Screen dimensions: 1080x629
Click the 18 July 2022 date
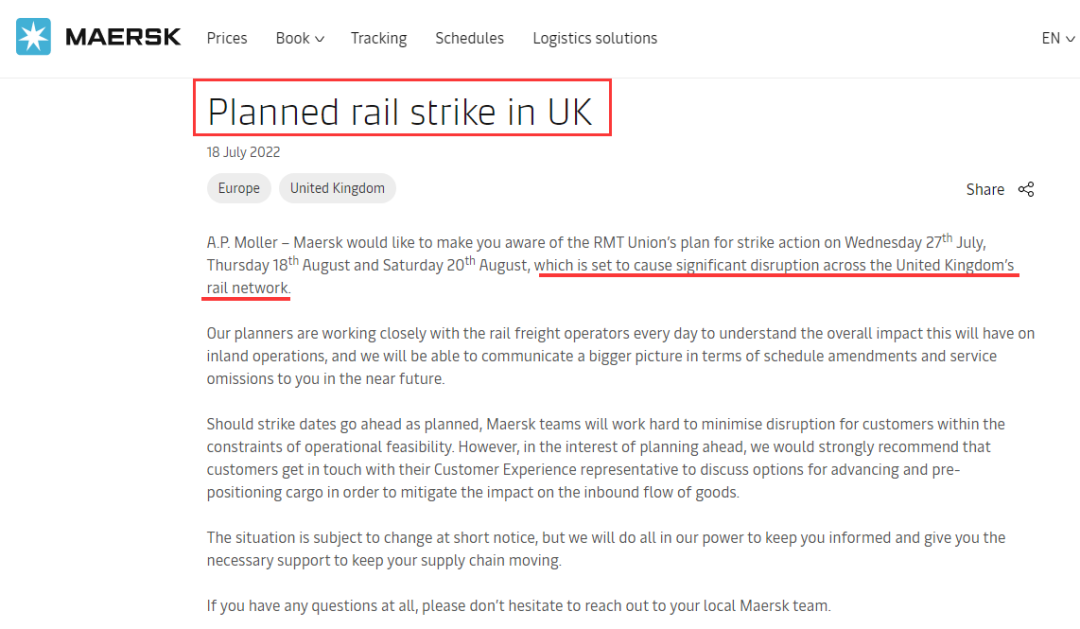point(243,152)
